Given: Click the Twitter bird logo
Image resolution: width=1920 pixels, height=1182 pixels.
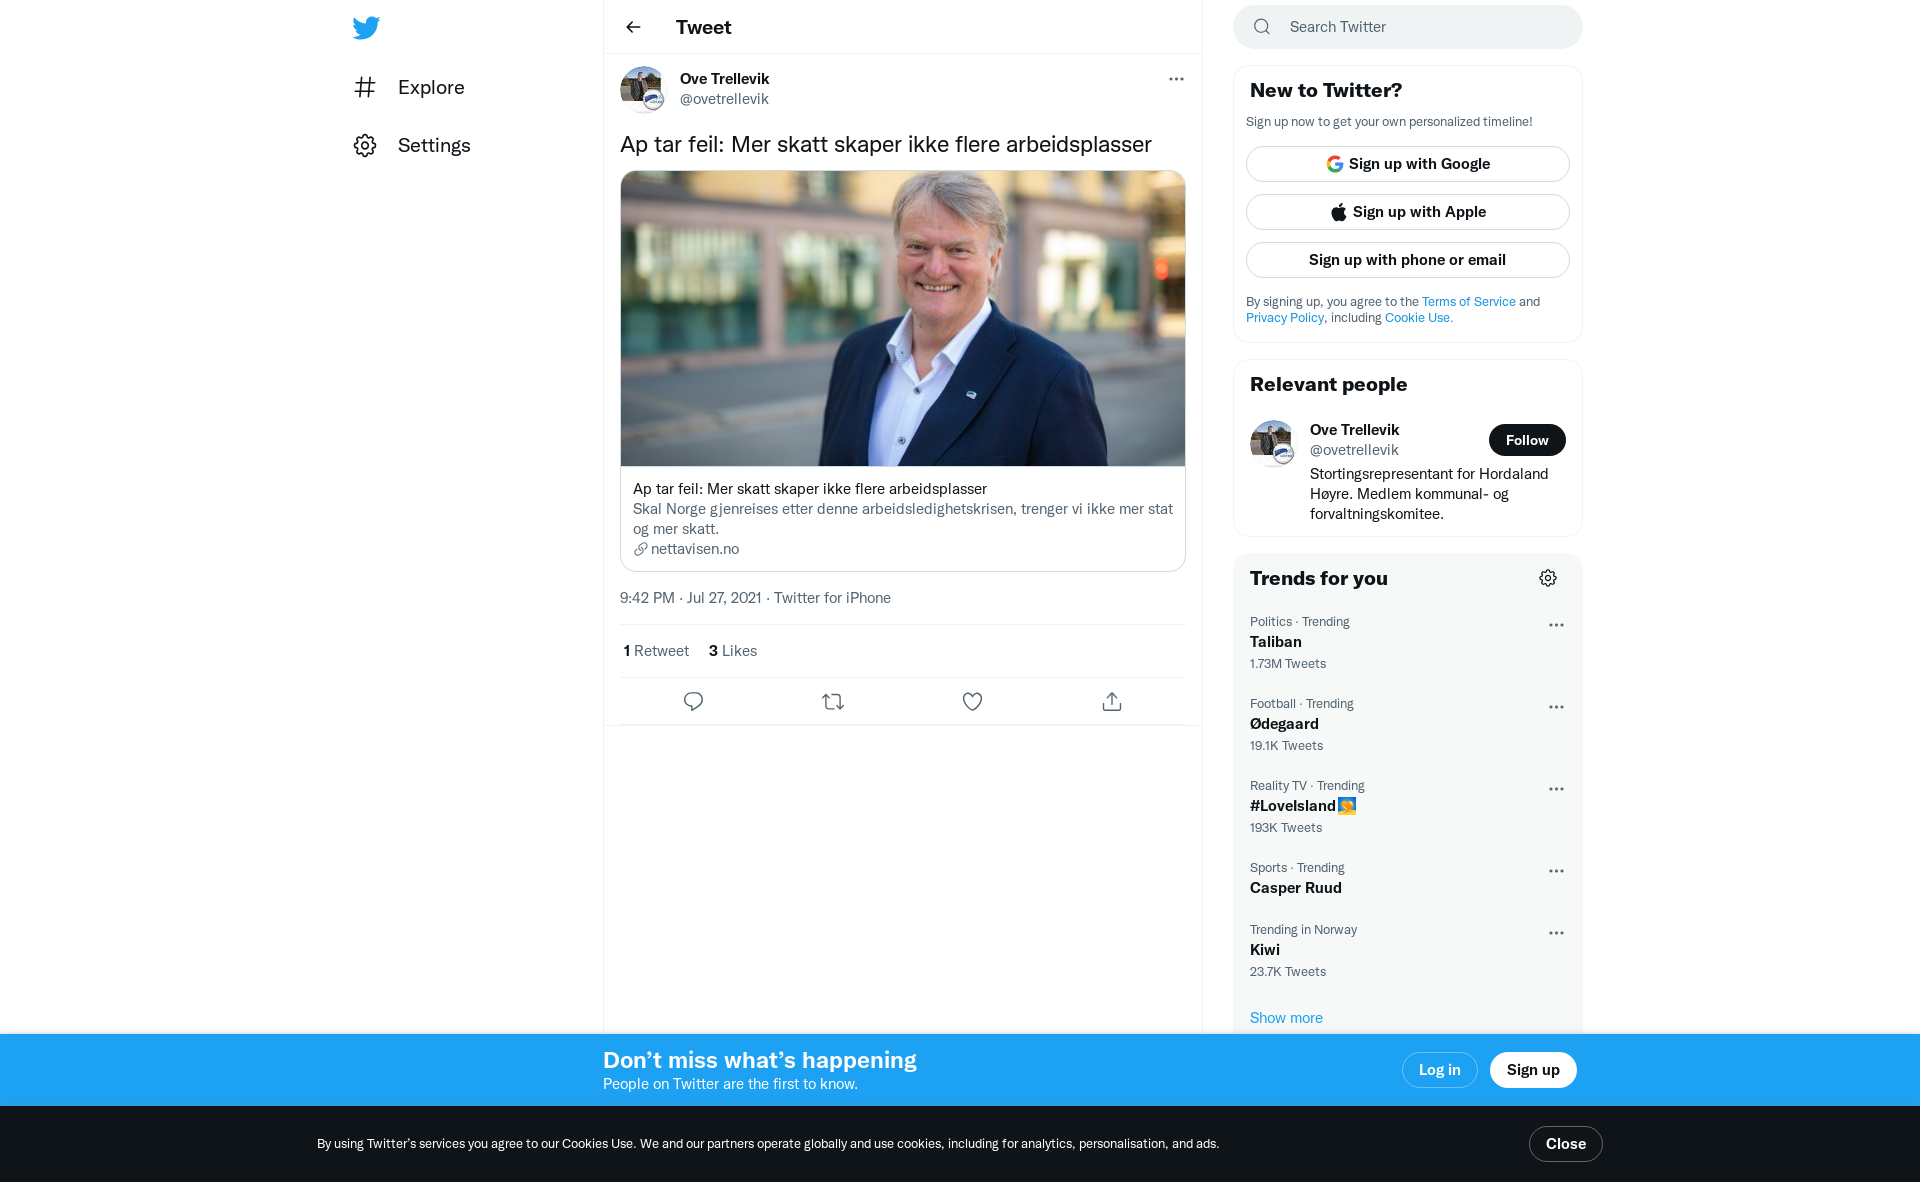Looking at the screenshot, I should pos(366,27).
